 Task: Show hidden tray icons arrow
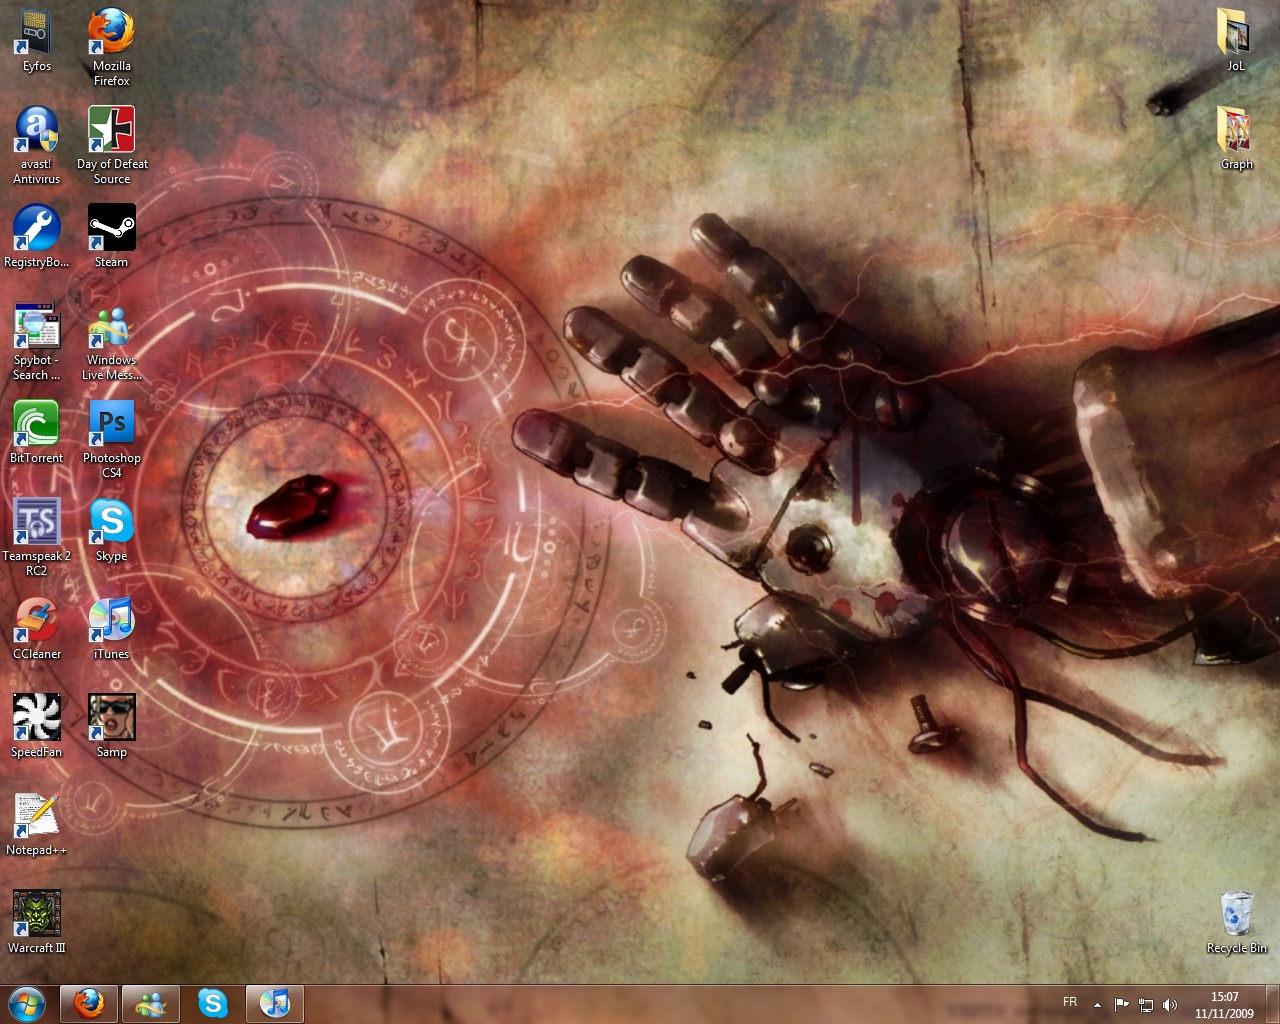tap(1097, 1004)
